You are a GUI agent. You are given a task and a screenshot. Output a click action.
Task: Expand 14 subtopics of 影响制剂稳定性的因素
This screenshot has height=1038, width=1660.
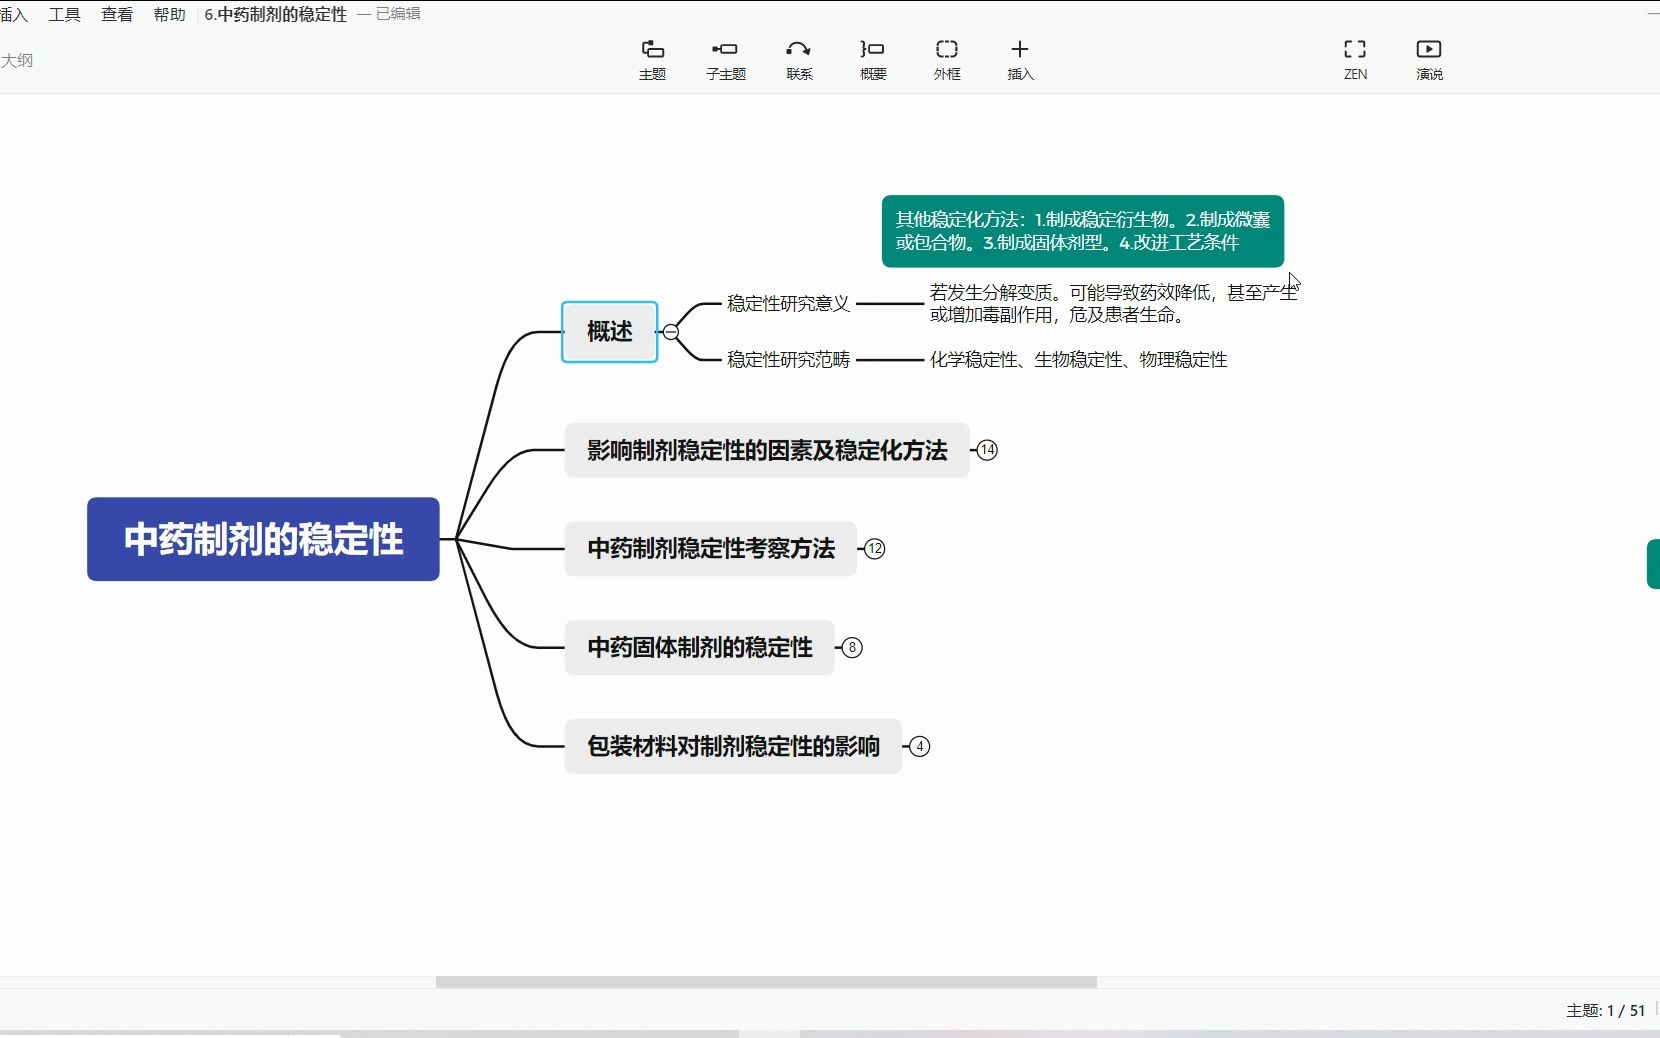coord(987,450)
